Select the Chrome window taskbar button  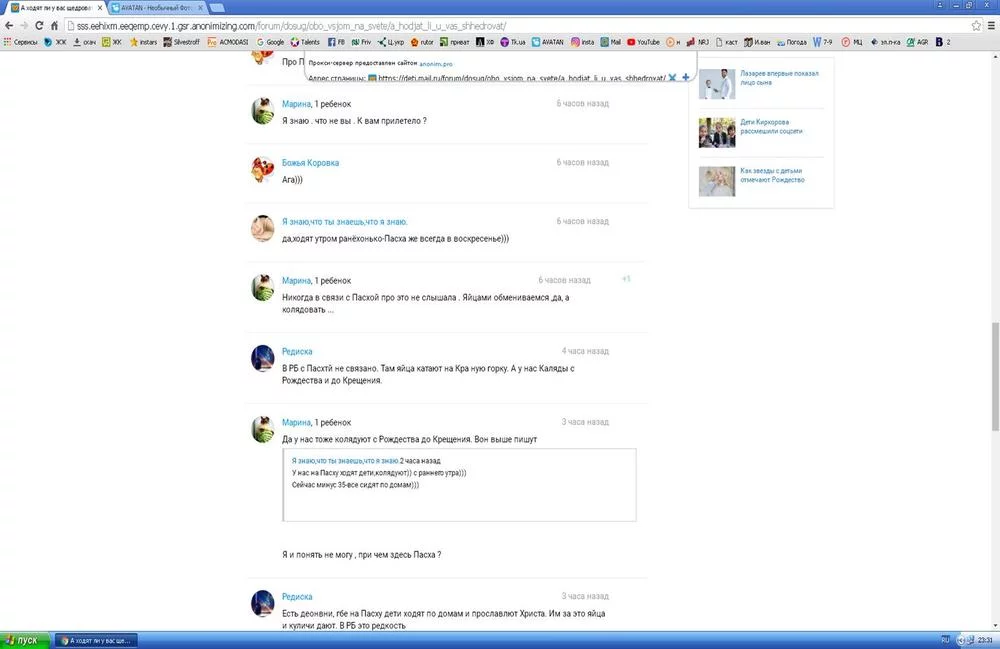96,640
